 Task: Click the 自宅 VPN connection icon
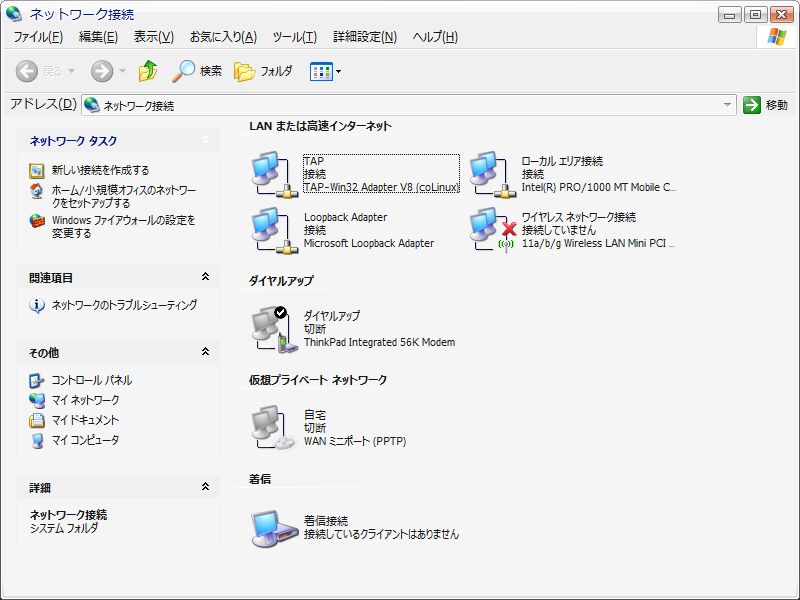(x=270, y=427)
